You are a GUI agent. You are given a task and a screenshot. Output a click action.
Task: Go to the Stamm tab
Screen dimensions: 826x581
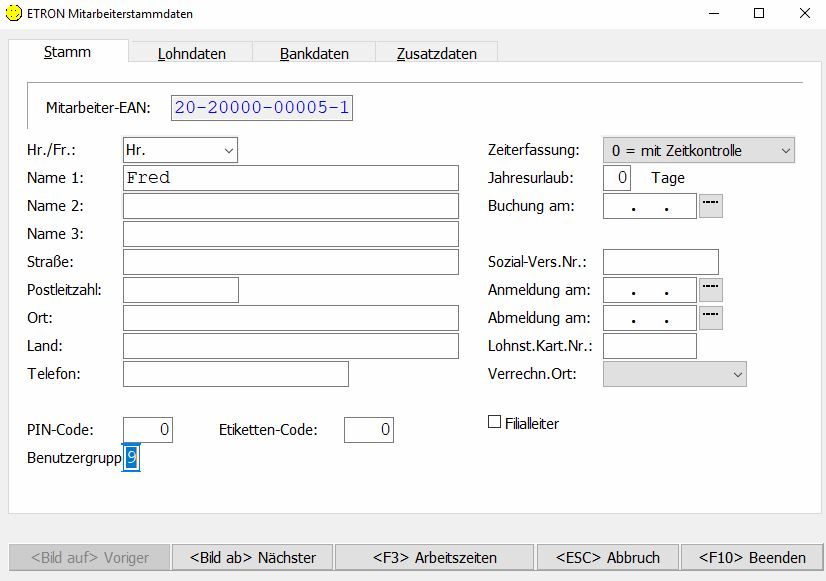(68, 53)
